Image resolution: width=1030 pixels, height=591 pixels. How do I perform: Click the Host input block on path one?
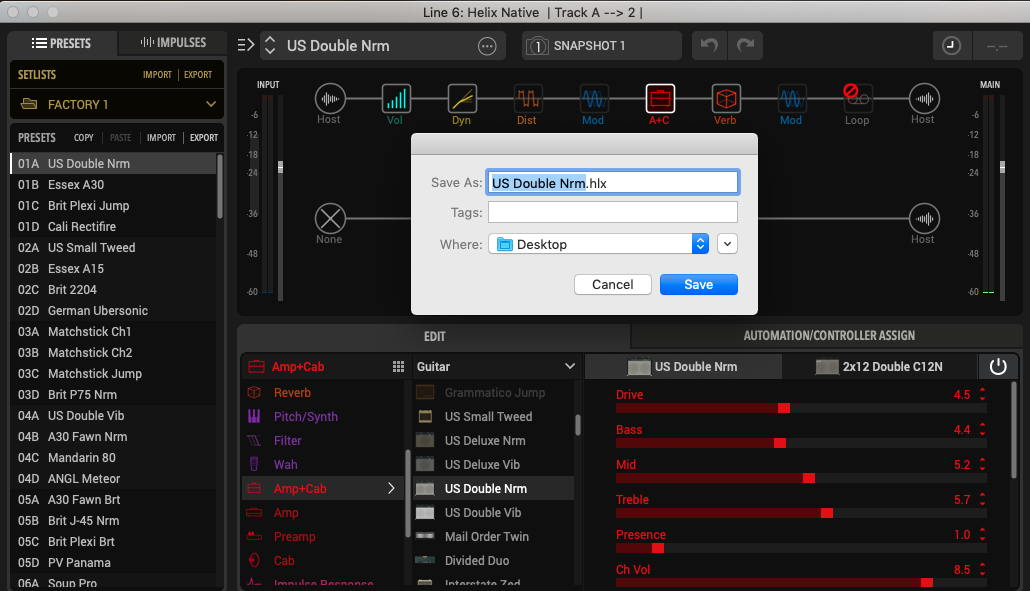(x=330, y=99)
